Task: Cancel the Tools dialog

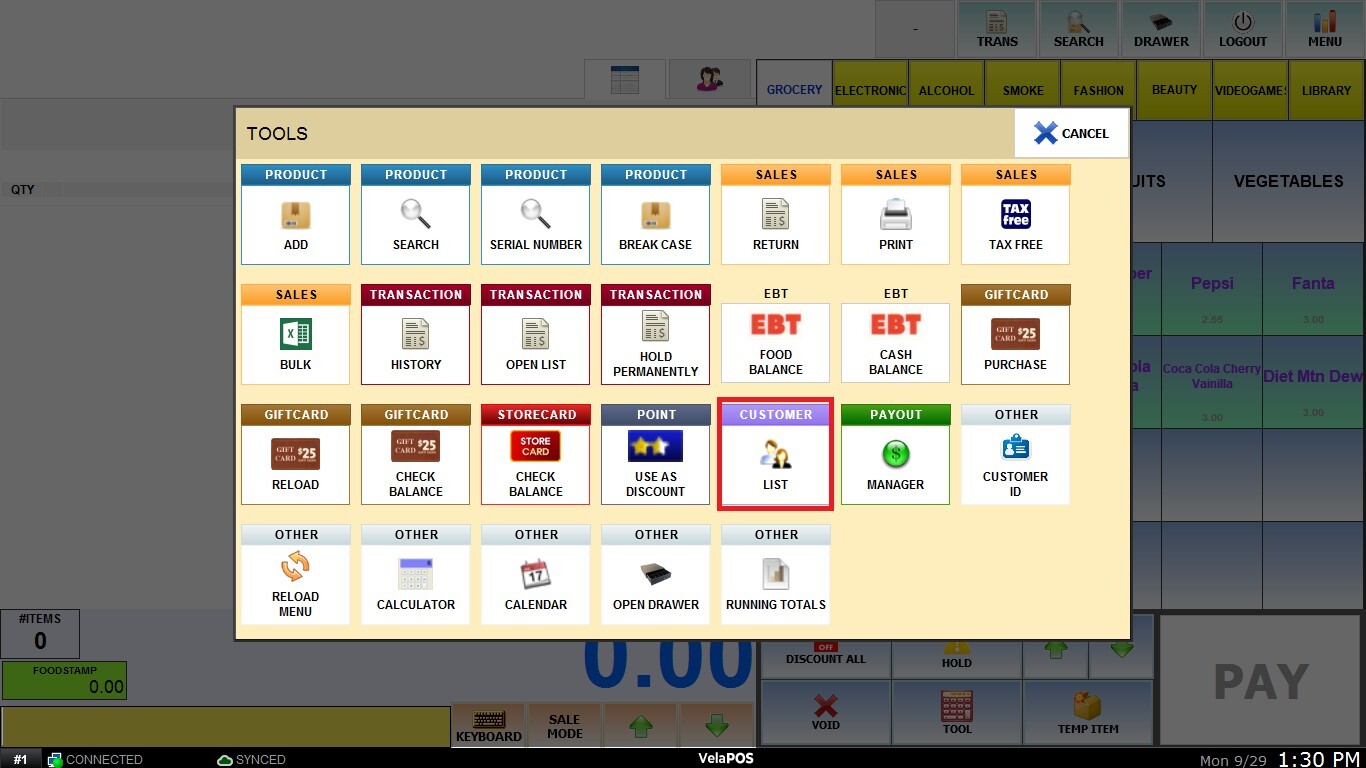Action: click(1071, 133)
